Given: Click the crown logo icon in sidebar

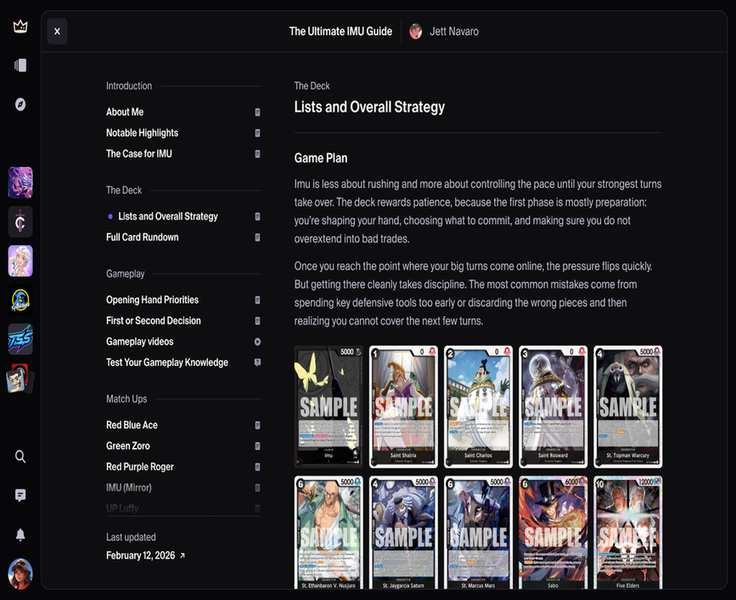Looking at the screenshot, I should [x=20, y=26].
